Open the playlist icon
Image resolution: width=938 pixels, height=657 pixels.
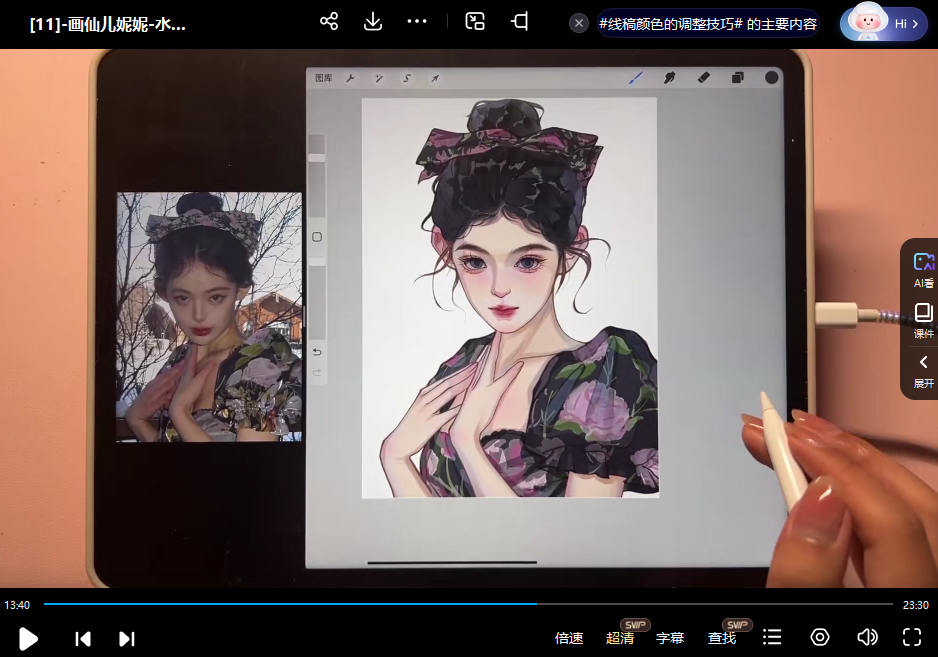(772, 637)
